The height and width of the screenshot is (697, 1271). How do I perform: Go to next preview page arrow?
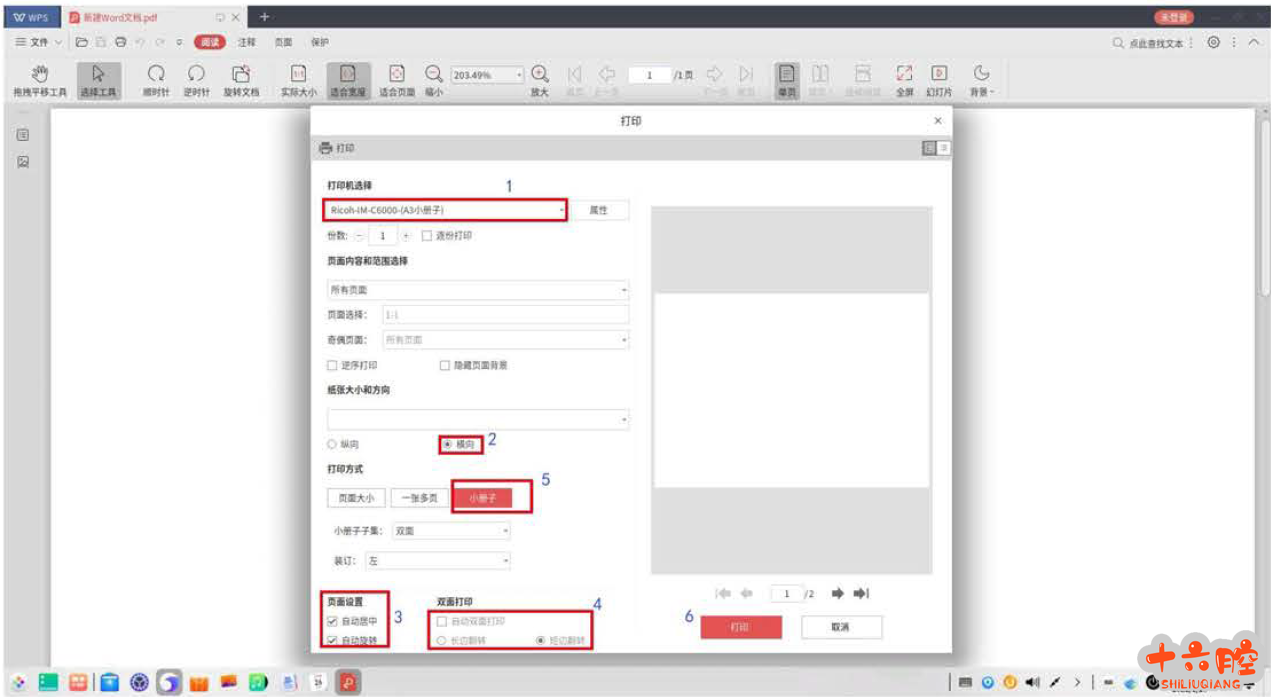click(838, 594)
